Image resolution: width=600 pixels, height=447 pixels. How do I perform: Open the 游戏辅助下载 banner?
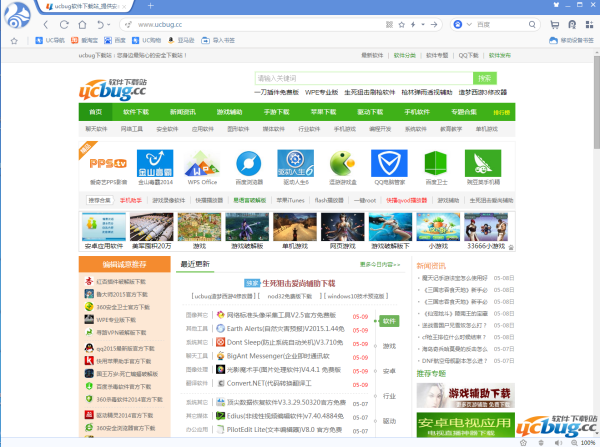(466, 396)
